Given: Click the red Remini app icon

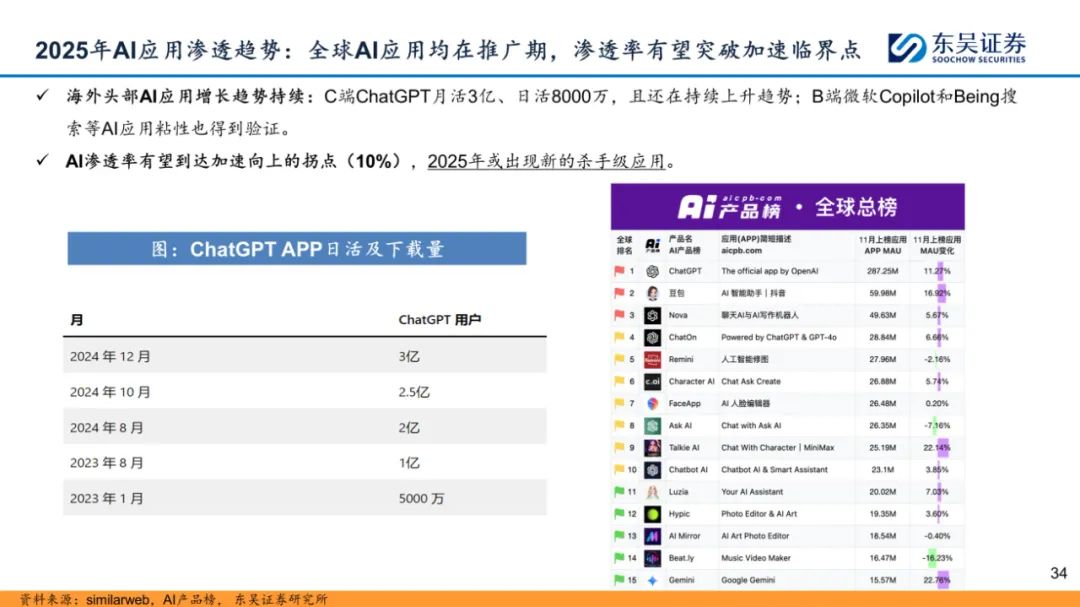Looking at the screenshot, I should (652, 360).
